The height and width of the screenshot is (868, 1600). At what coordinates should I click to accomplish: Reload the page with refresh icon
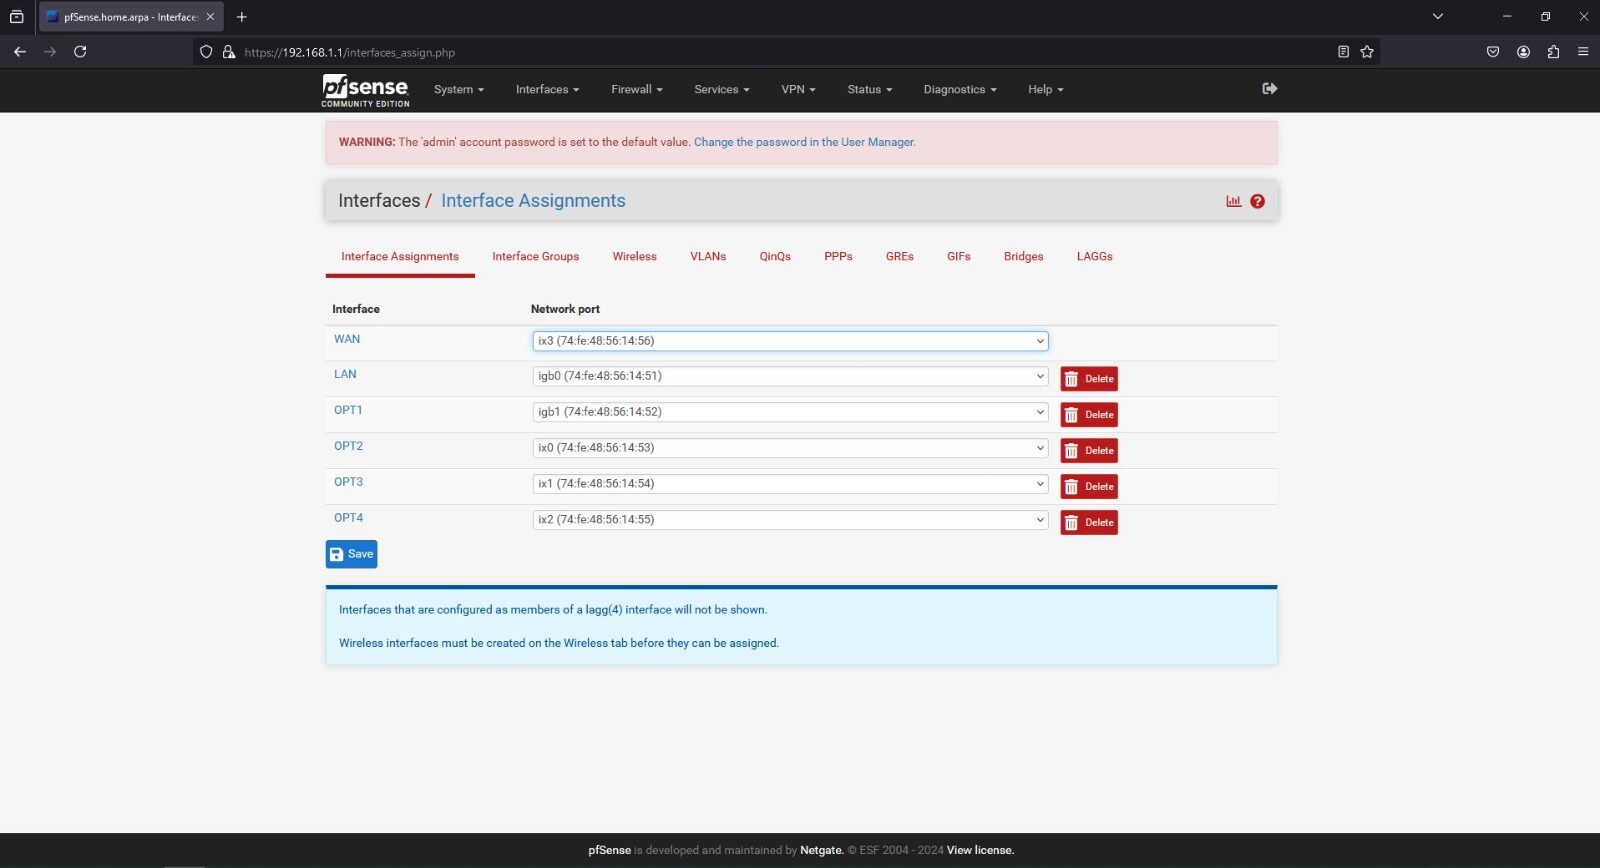(80, 52)
